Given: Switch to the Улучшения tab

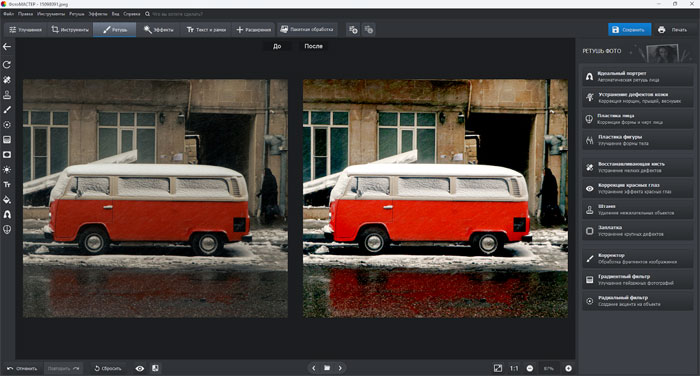Looking at the screenshot, I should point(25,30).
